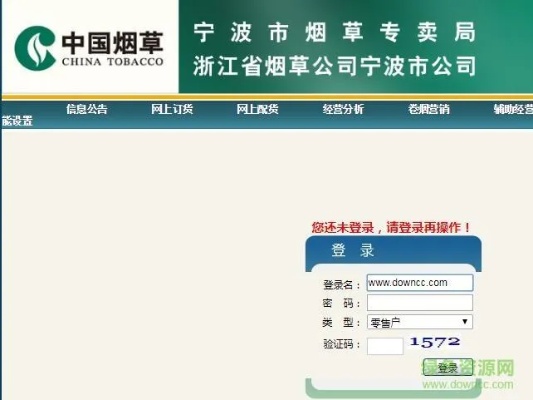The height and width of the screenshot is (400, 533).
Task: Click the China Tobacco logo
Action: click(89, 48)
